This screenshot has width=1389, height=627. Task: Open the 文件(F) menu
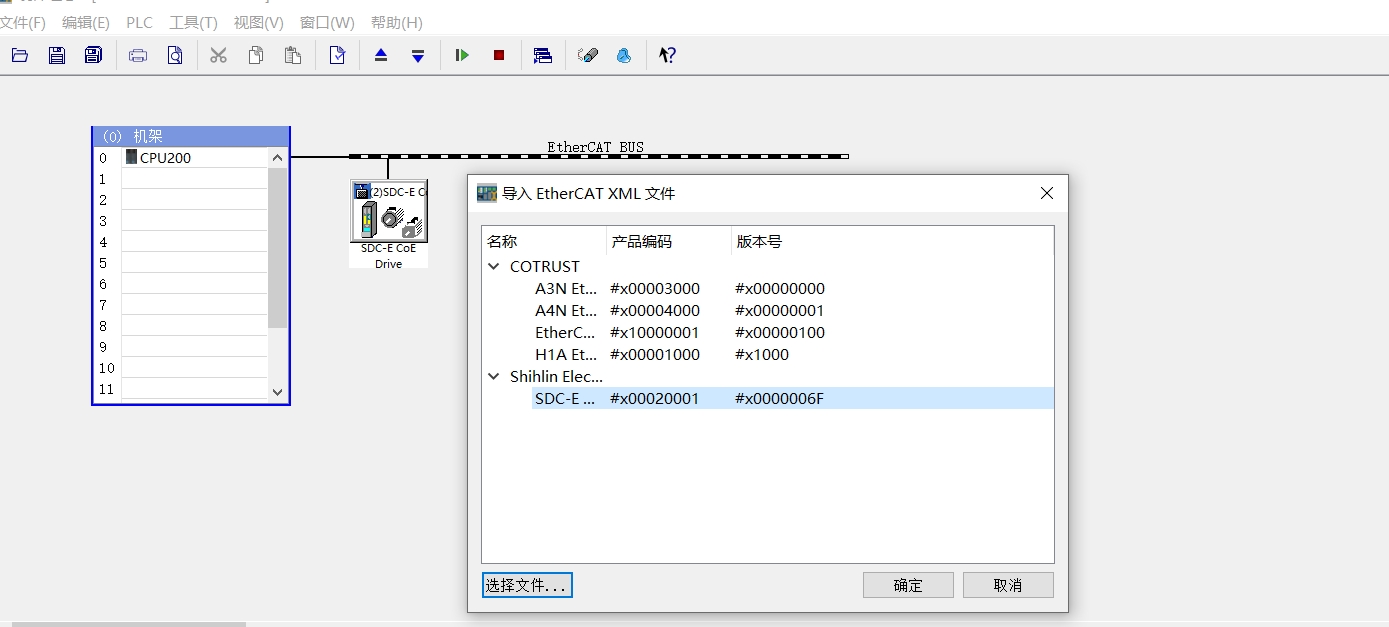point(23,22)
